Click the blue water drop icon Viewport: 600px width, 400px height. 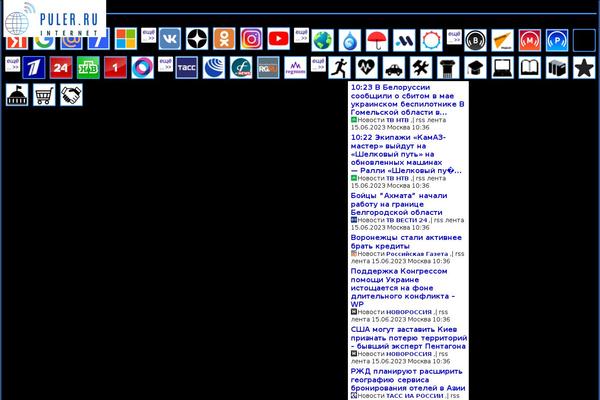pyautogui.click(x=350, y=40)
